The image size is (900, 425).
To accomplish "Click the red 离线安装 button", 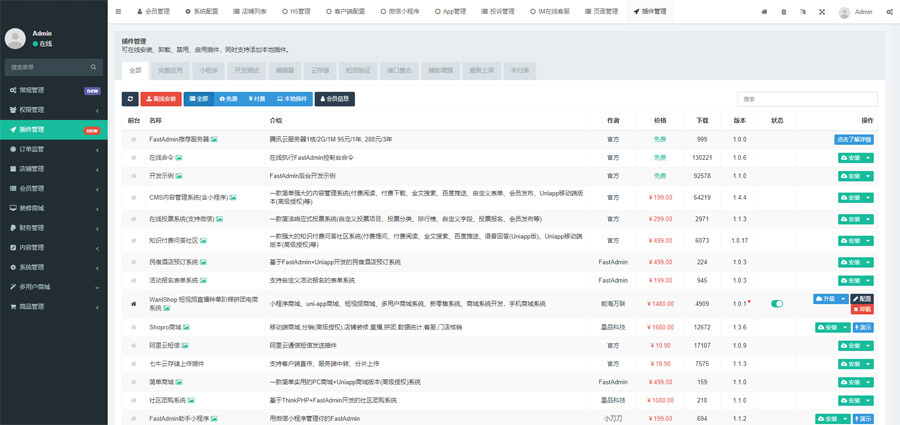I will click(161, 99).
